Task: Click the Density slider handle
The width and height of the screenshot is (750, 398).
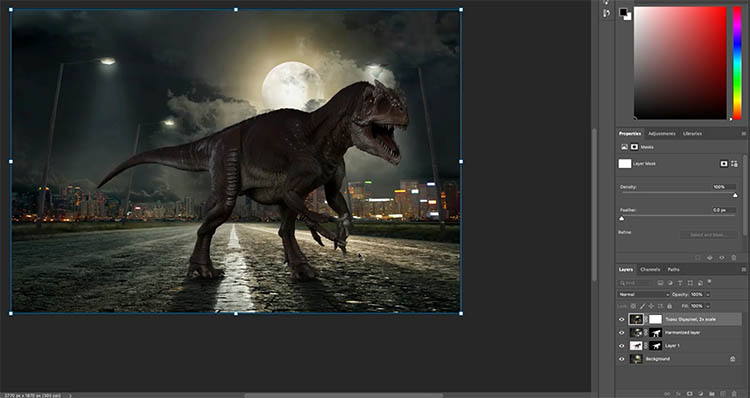Action: (x=735, y=195)
